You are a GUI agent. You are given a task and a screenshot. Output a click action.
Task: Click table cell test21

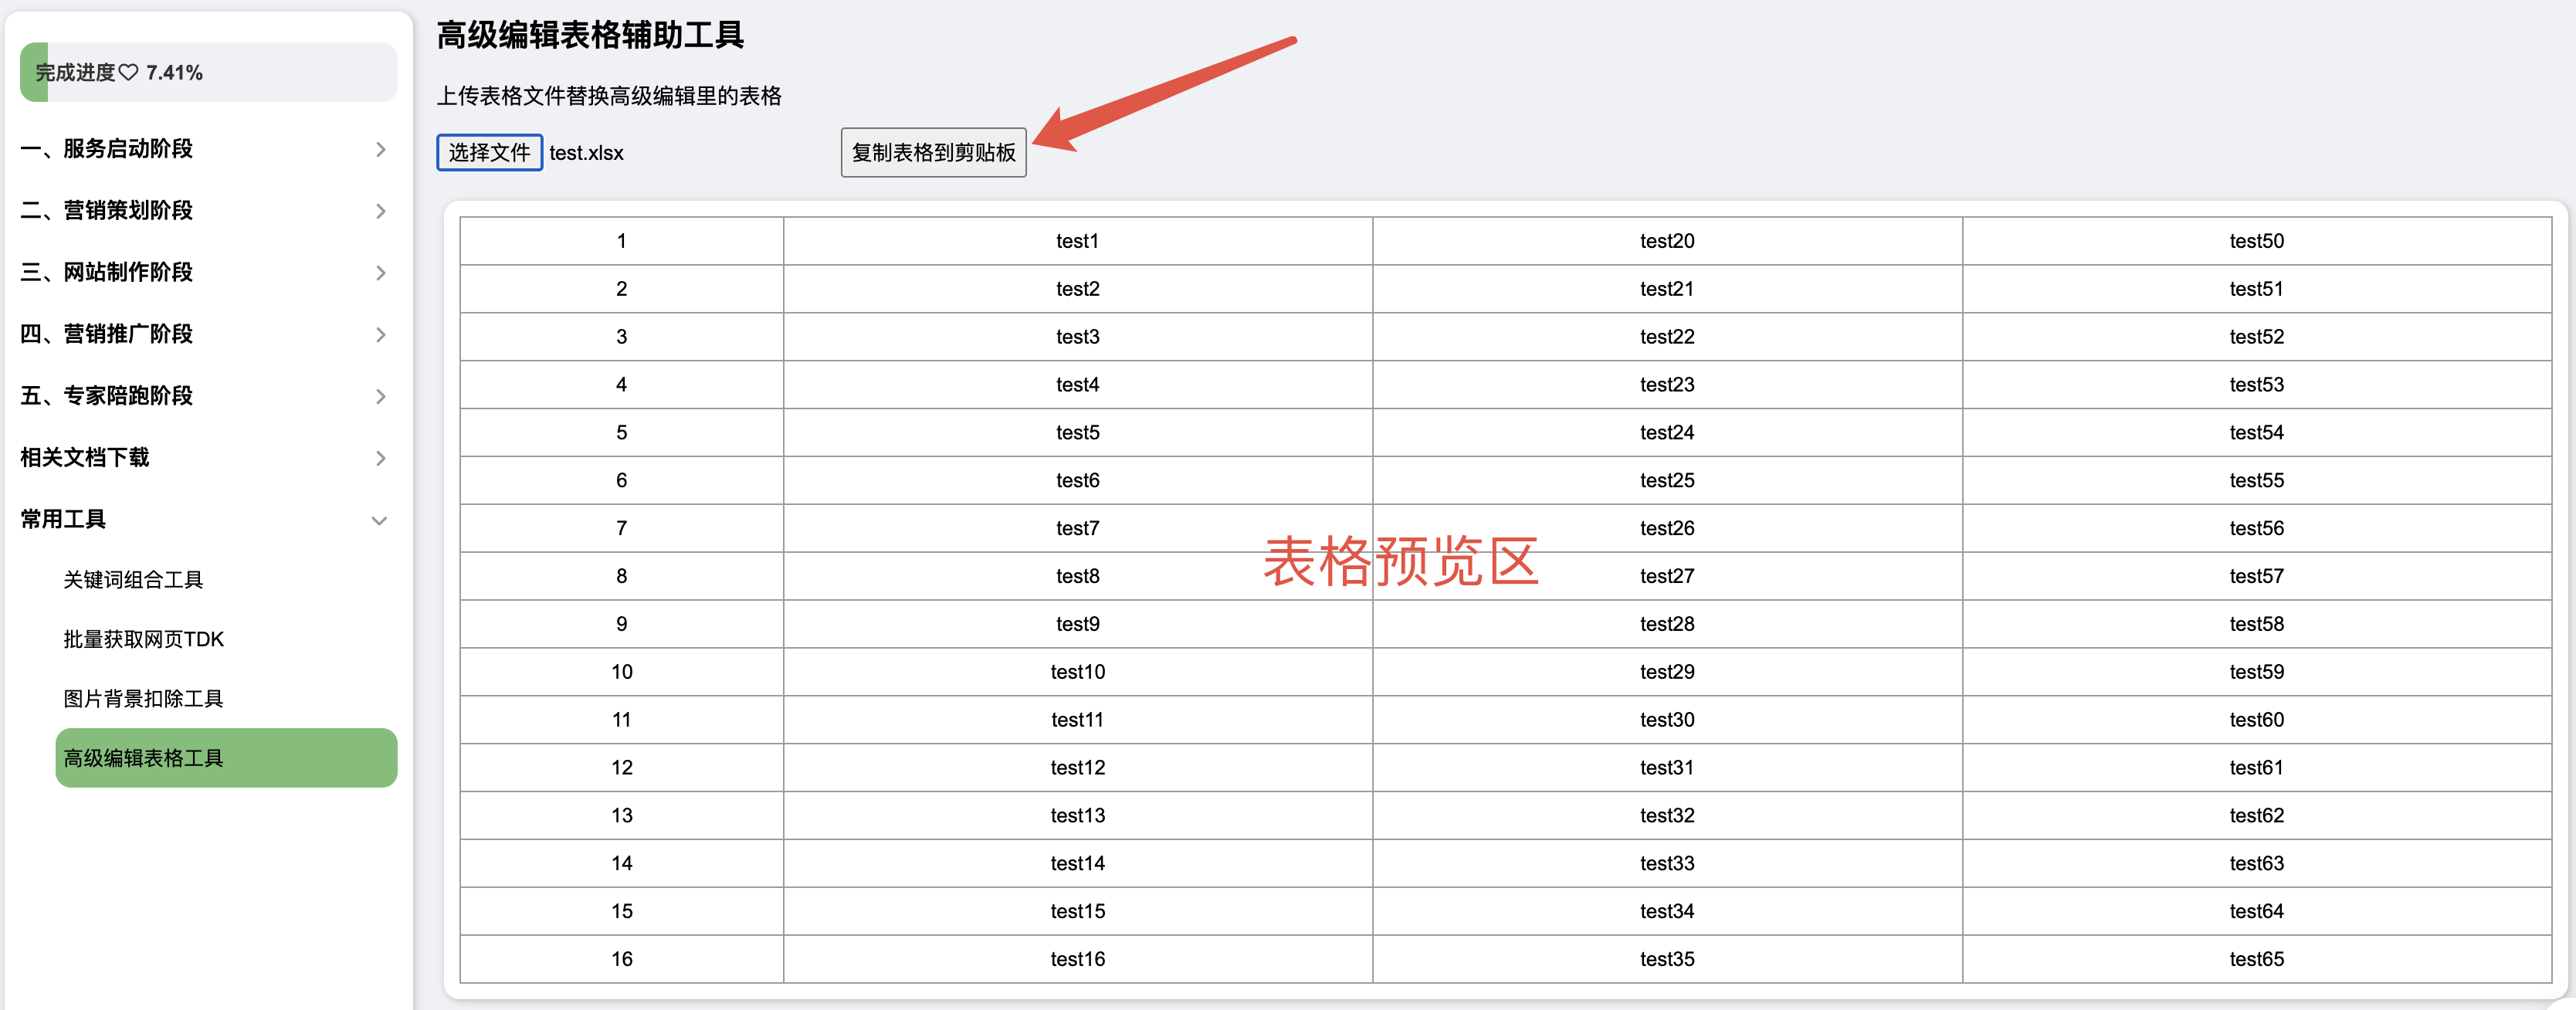[x=1667, y=289]
